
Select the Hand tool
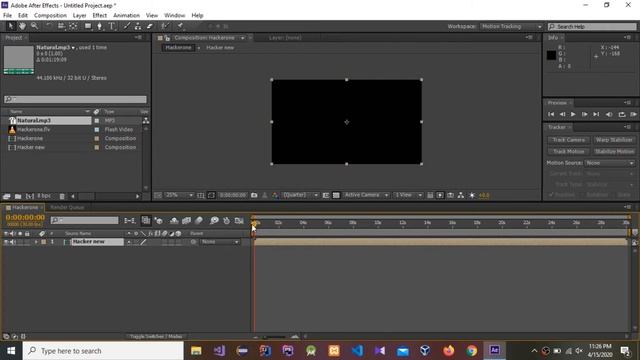pyautogui.click(x=22, y=26)
